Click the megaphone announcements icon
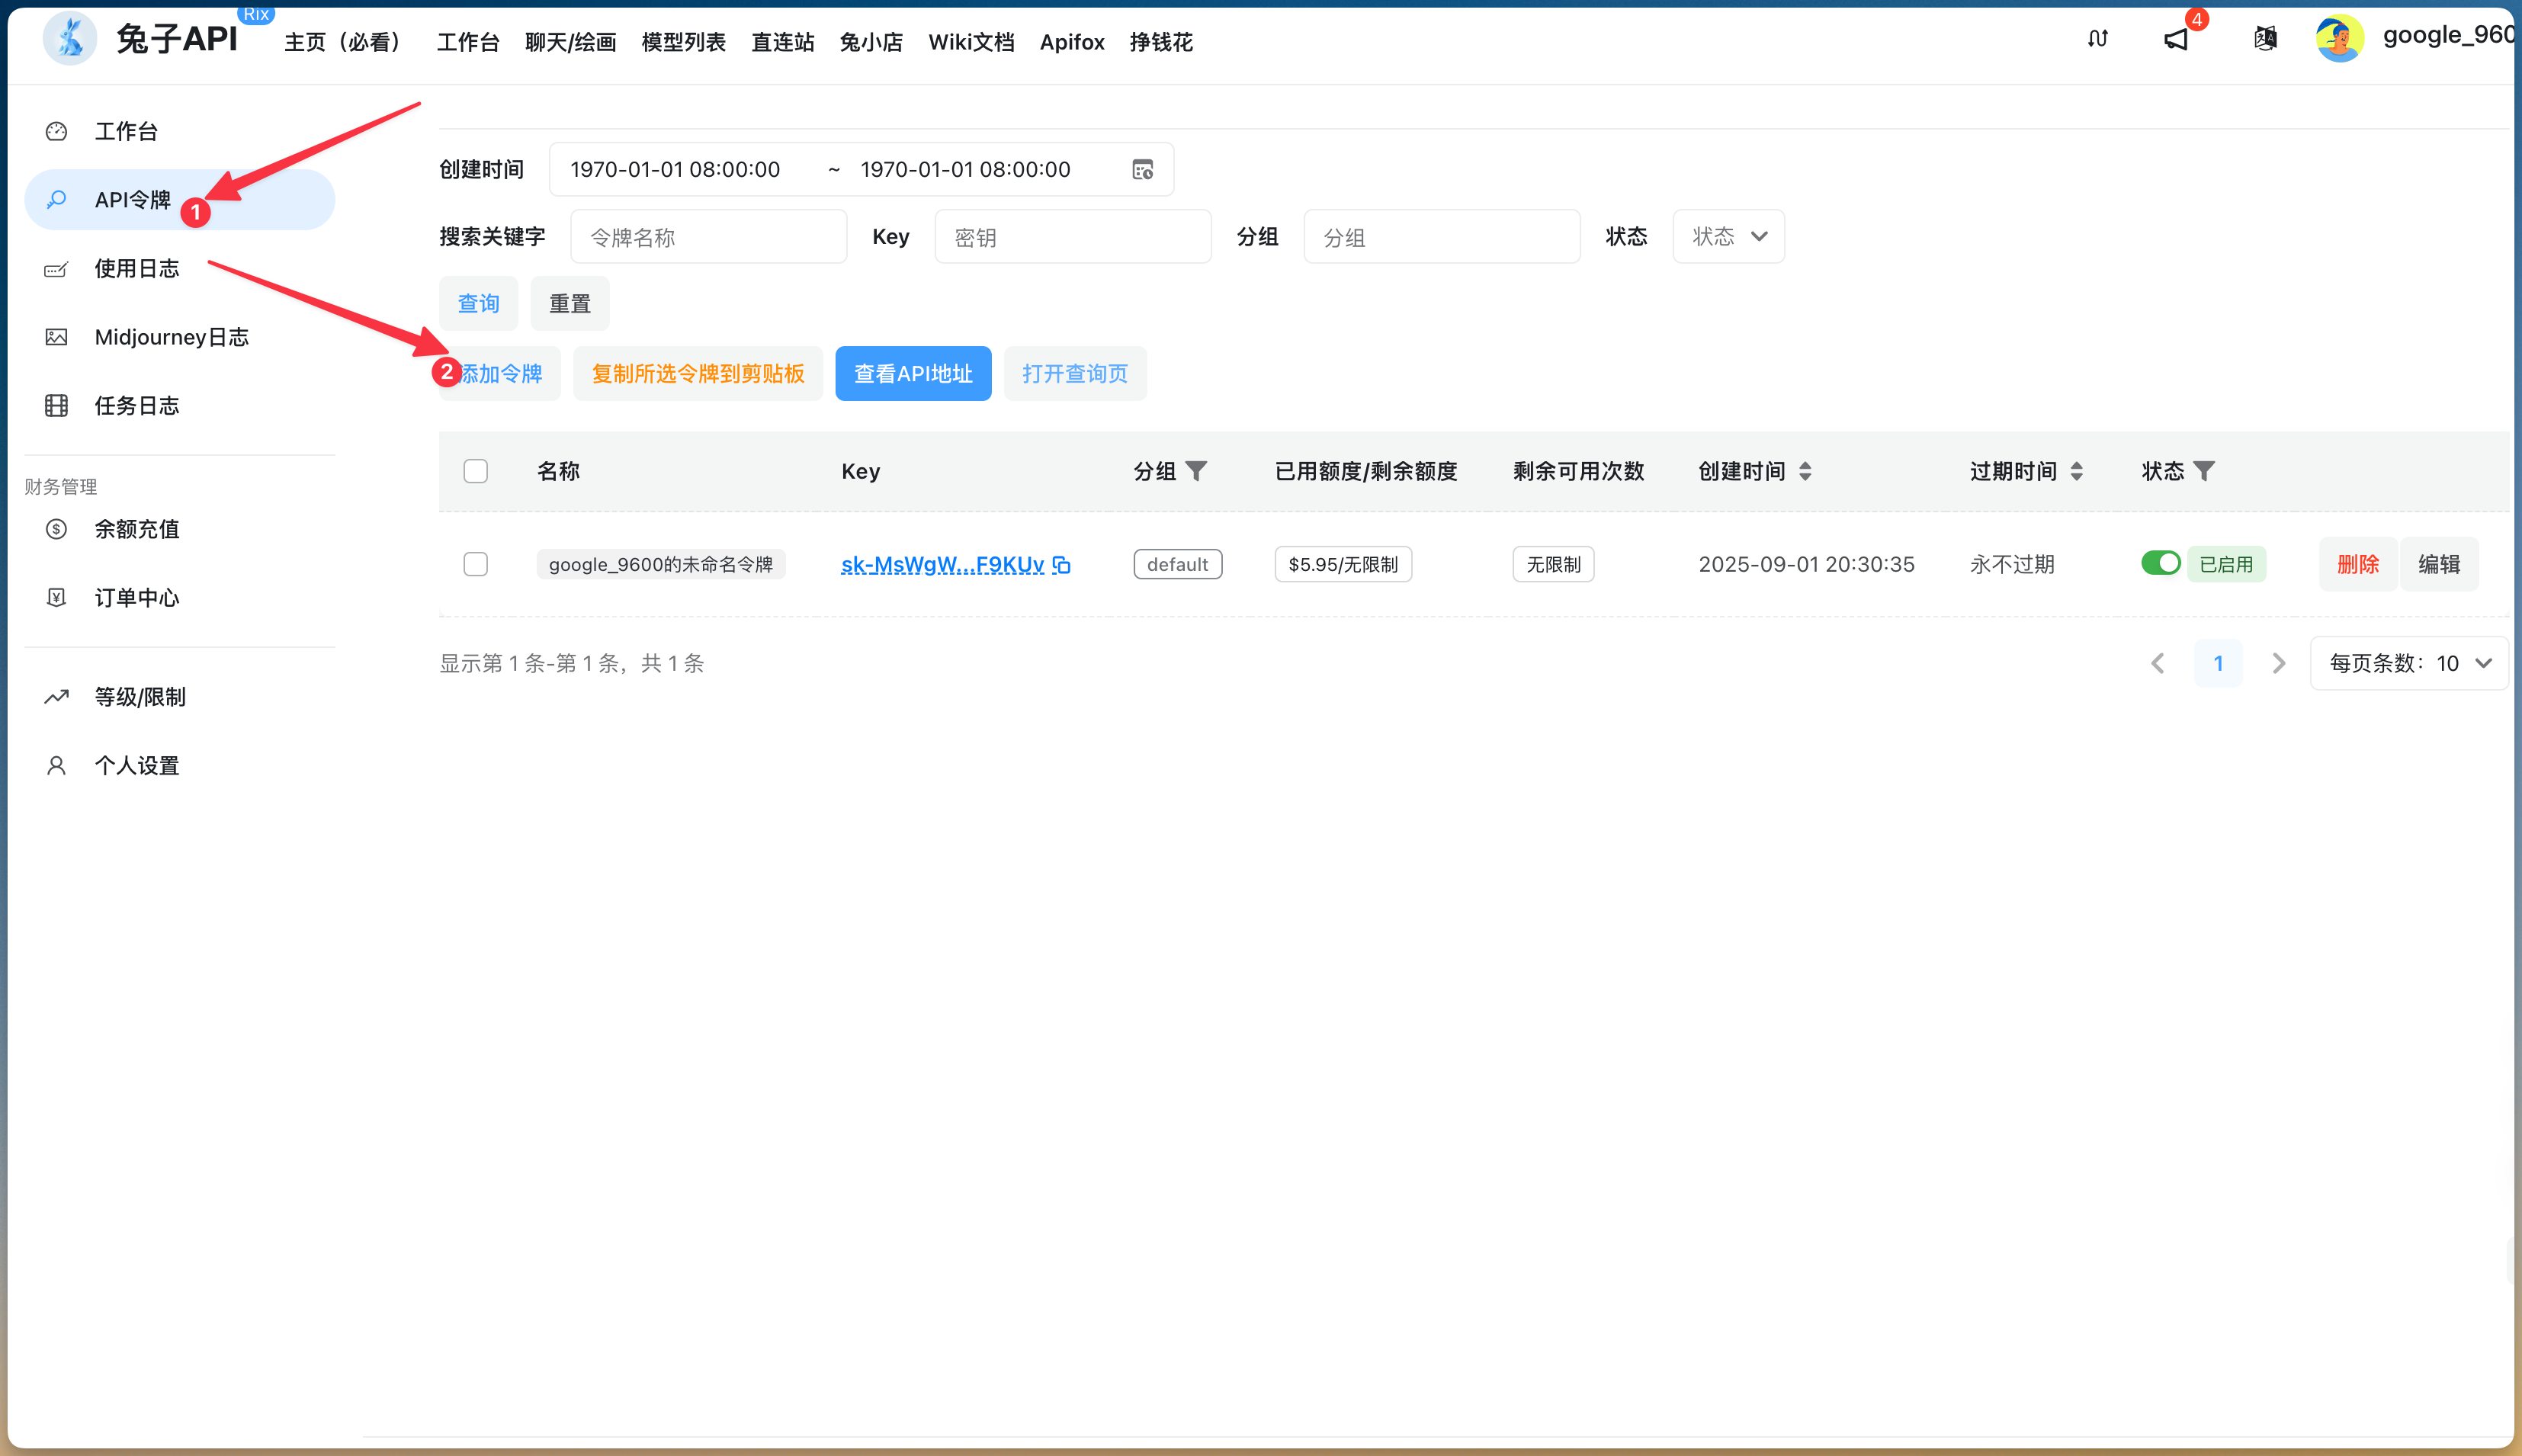Image resolution: width=2522 pixels, height=1456 pixels. pos(2177,38)
